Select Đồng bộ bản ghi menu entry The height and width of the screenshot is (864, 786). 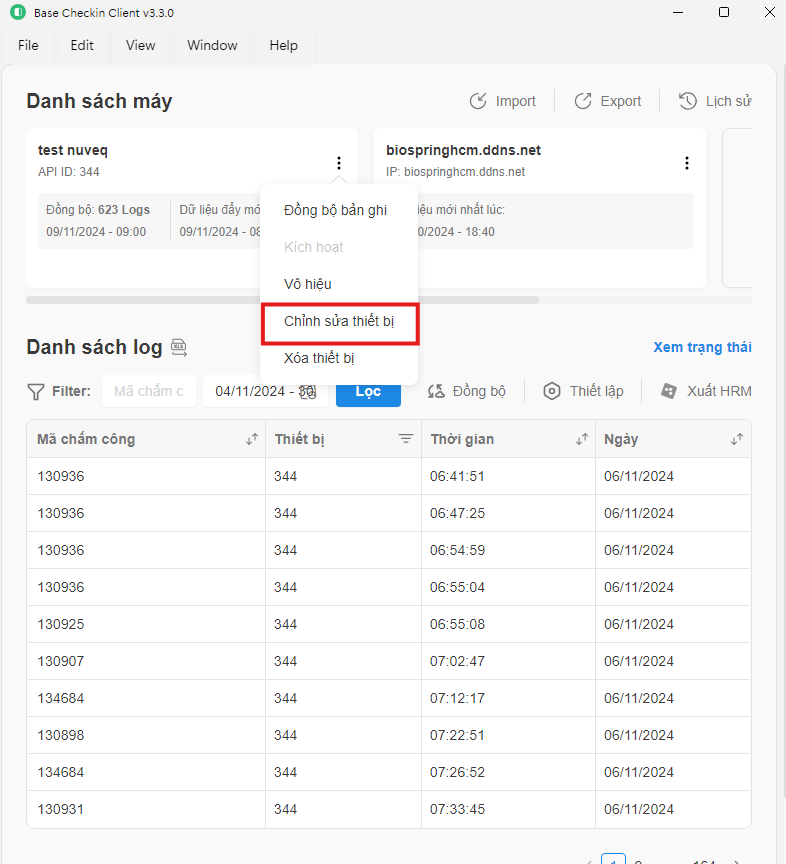pos(335,210)
